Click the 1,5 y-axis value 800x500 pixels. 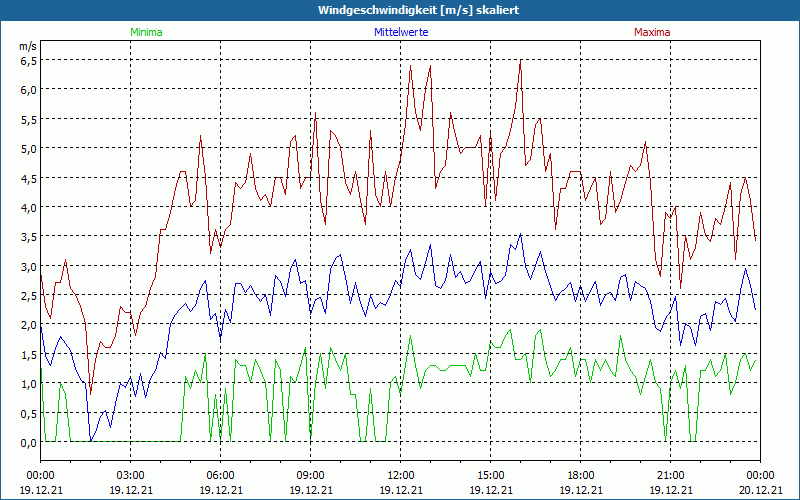point(29,355)
